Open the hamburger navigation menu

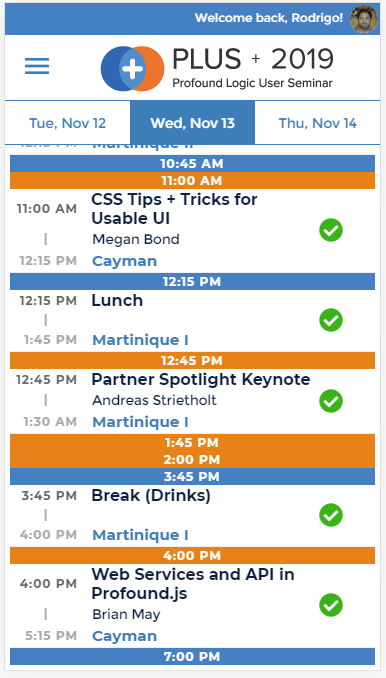37,66
